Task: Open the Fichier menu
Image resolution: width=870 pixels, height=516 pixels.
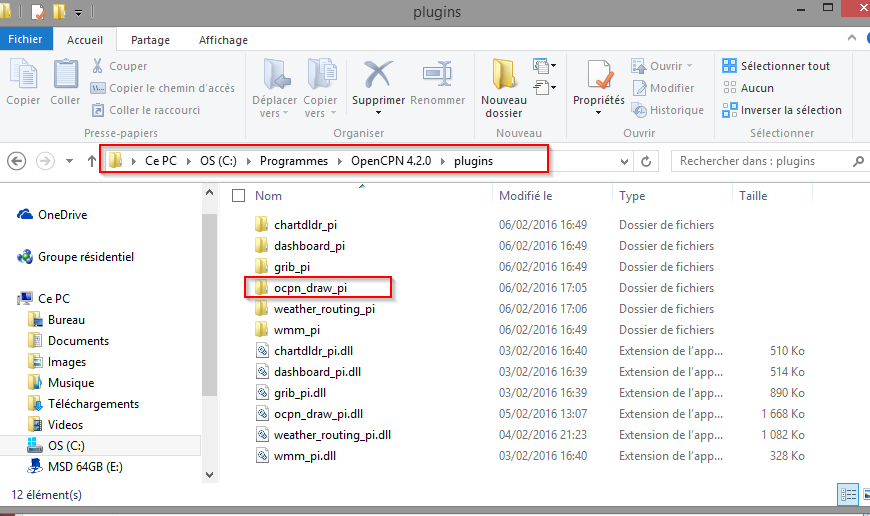Action: pos(26,39)
